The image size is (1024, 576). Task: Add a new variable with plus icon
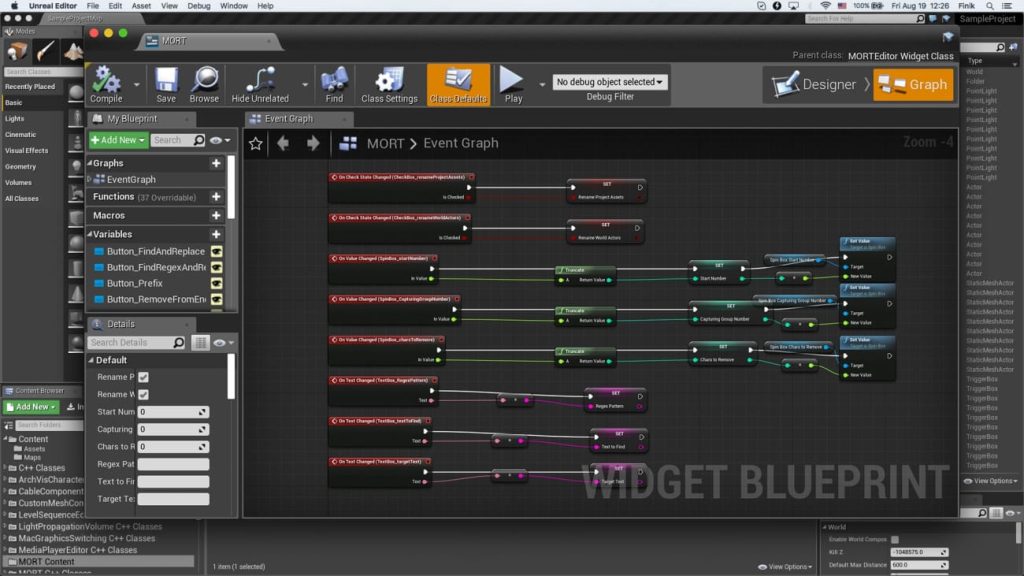pyautogui.click(x=216, y=234)
